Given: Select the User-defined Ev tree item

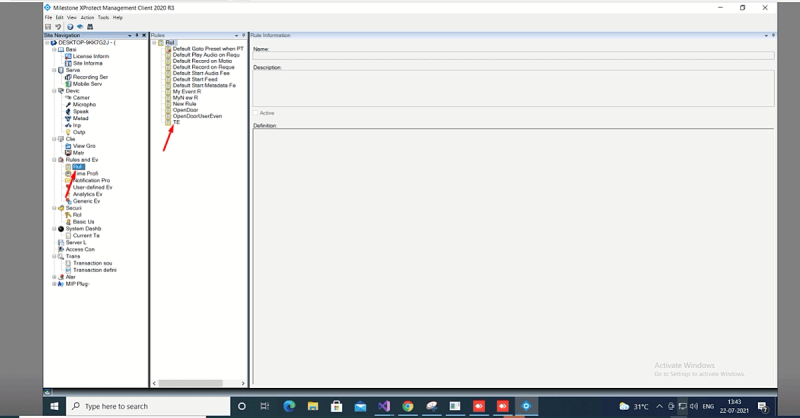Looking at the screenshot, I should pos(92,187).
